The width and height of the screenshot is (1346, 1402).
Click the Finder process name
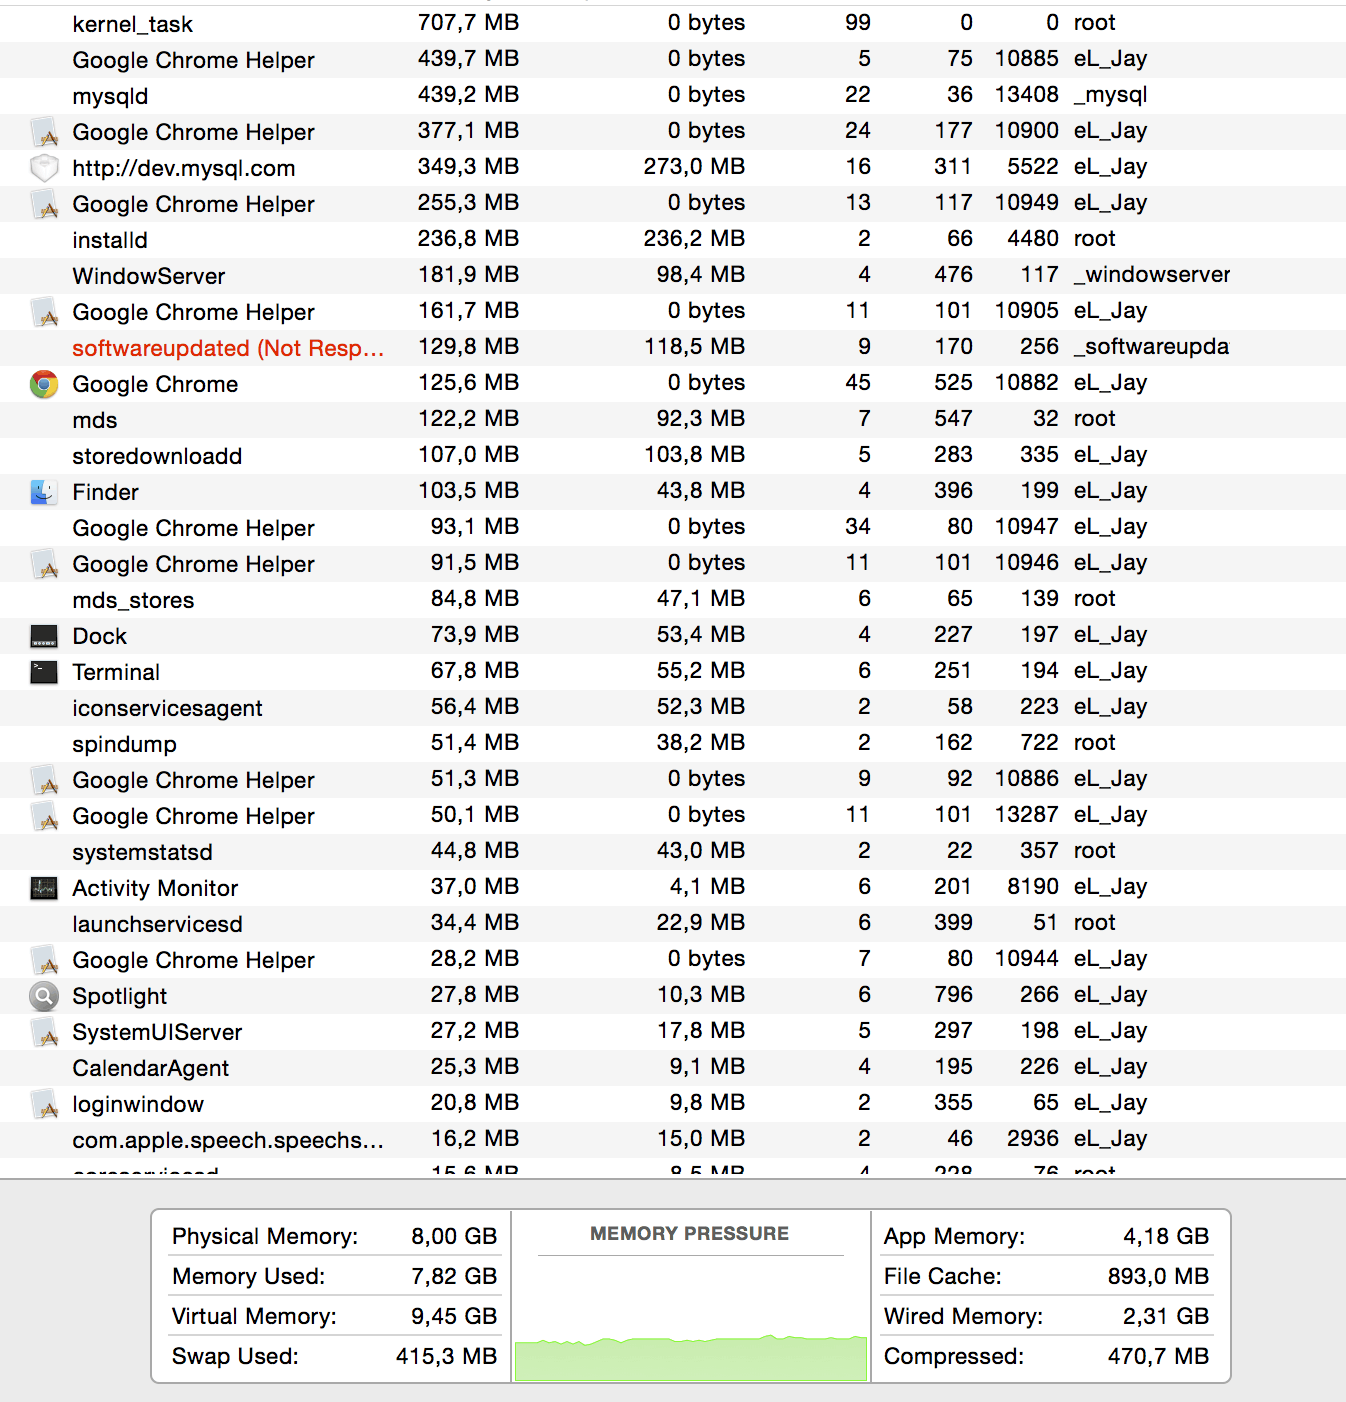coord(105,492)
